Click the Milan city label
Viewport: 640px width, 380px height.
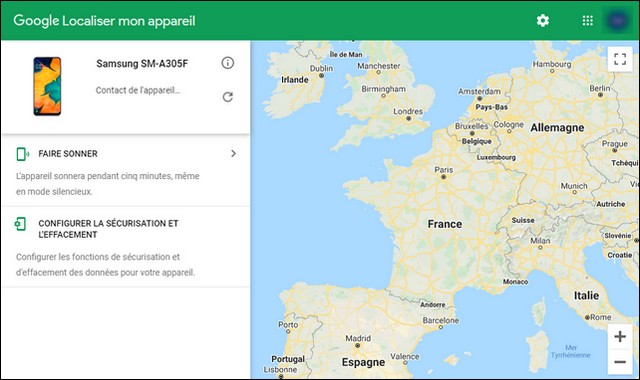click(x=540, y=241)
